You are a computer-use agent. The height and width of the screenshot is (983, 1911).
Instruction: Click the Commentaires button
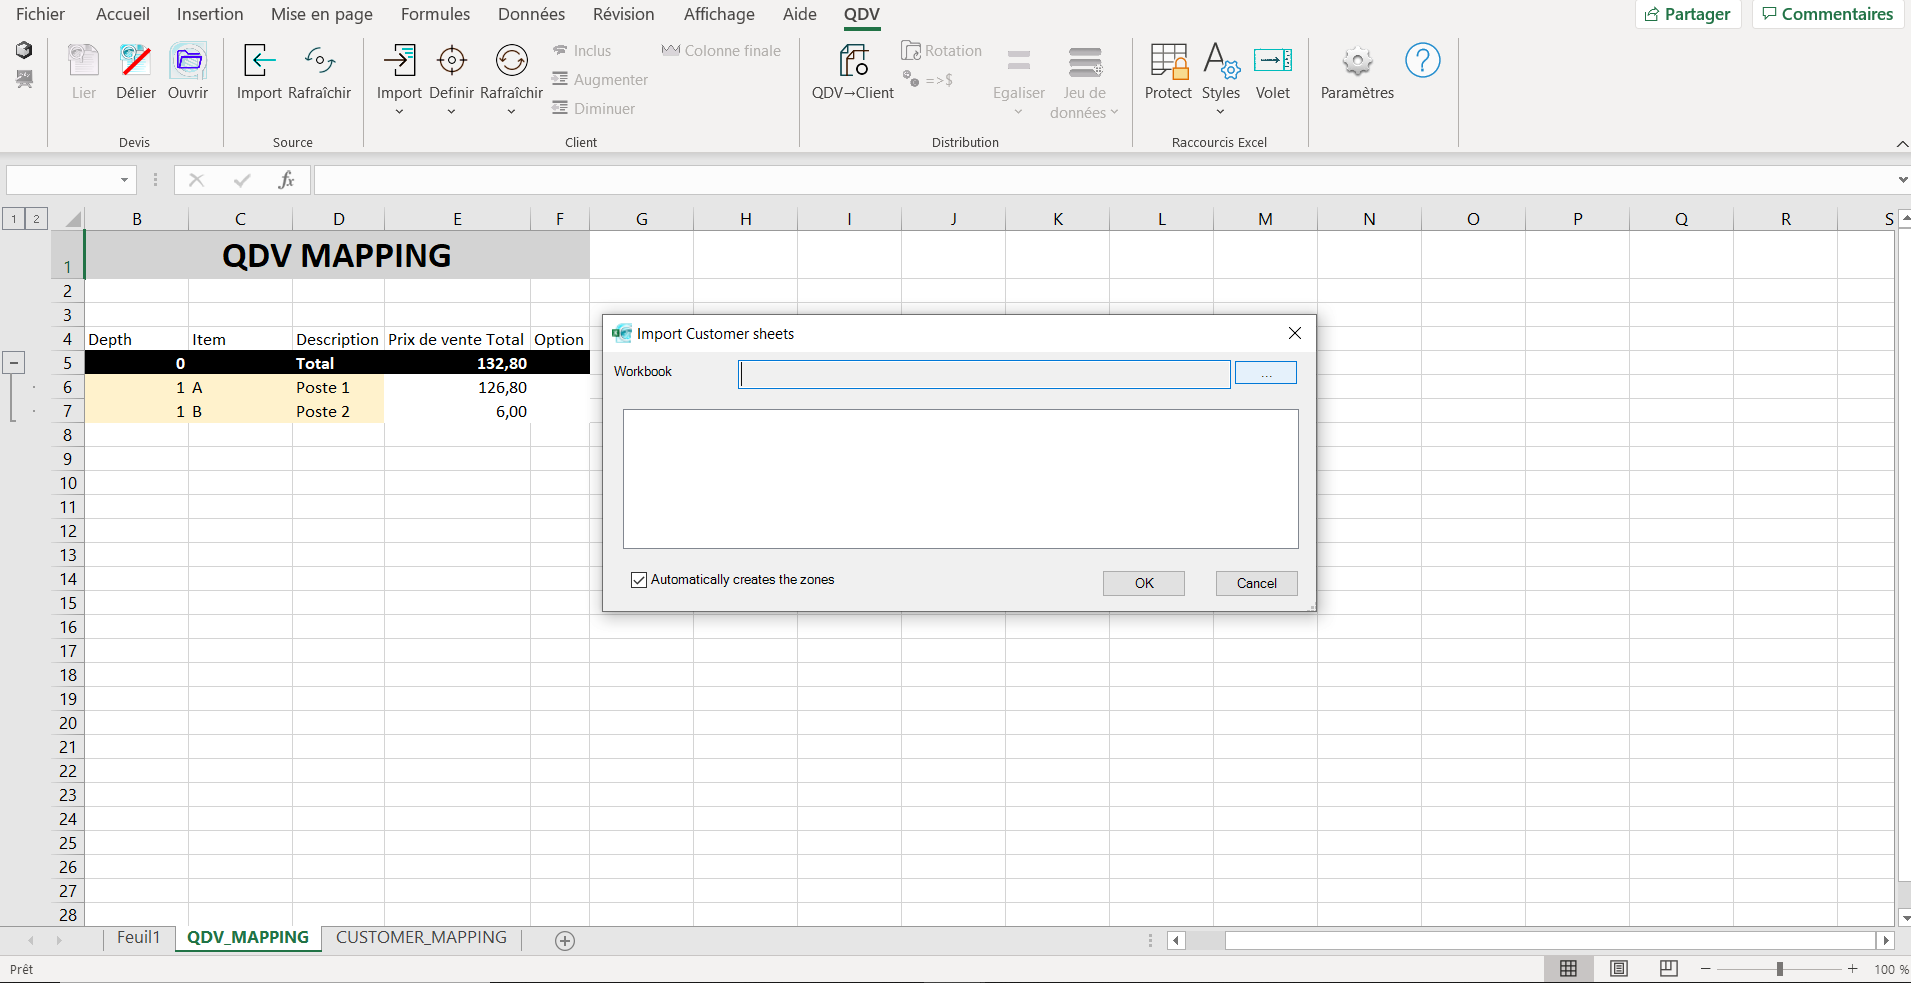coord(1827,14)
